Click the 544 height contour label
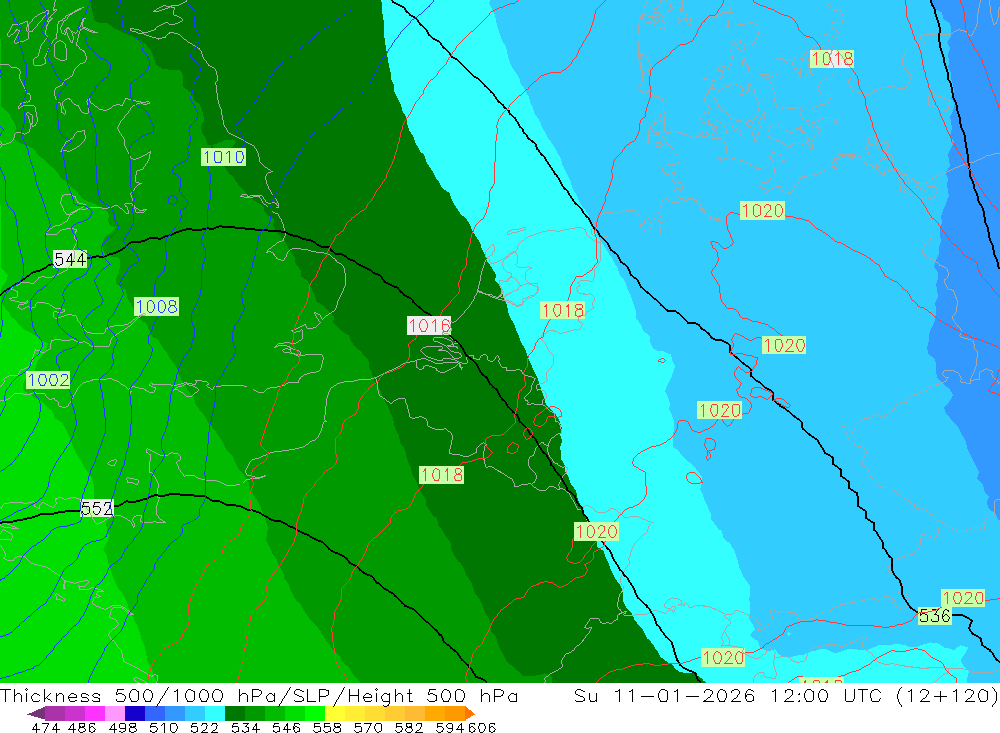The height and width of the screenshot is (733, 1000). pyautogui.click(x=70, y=260)
